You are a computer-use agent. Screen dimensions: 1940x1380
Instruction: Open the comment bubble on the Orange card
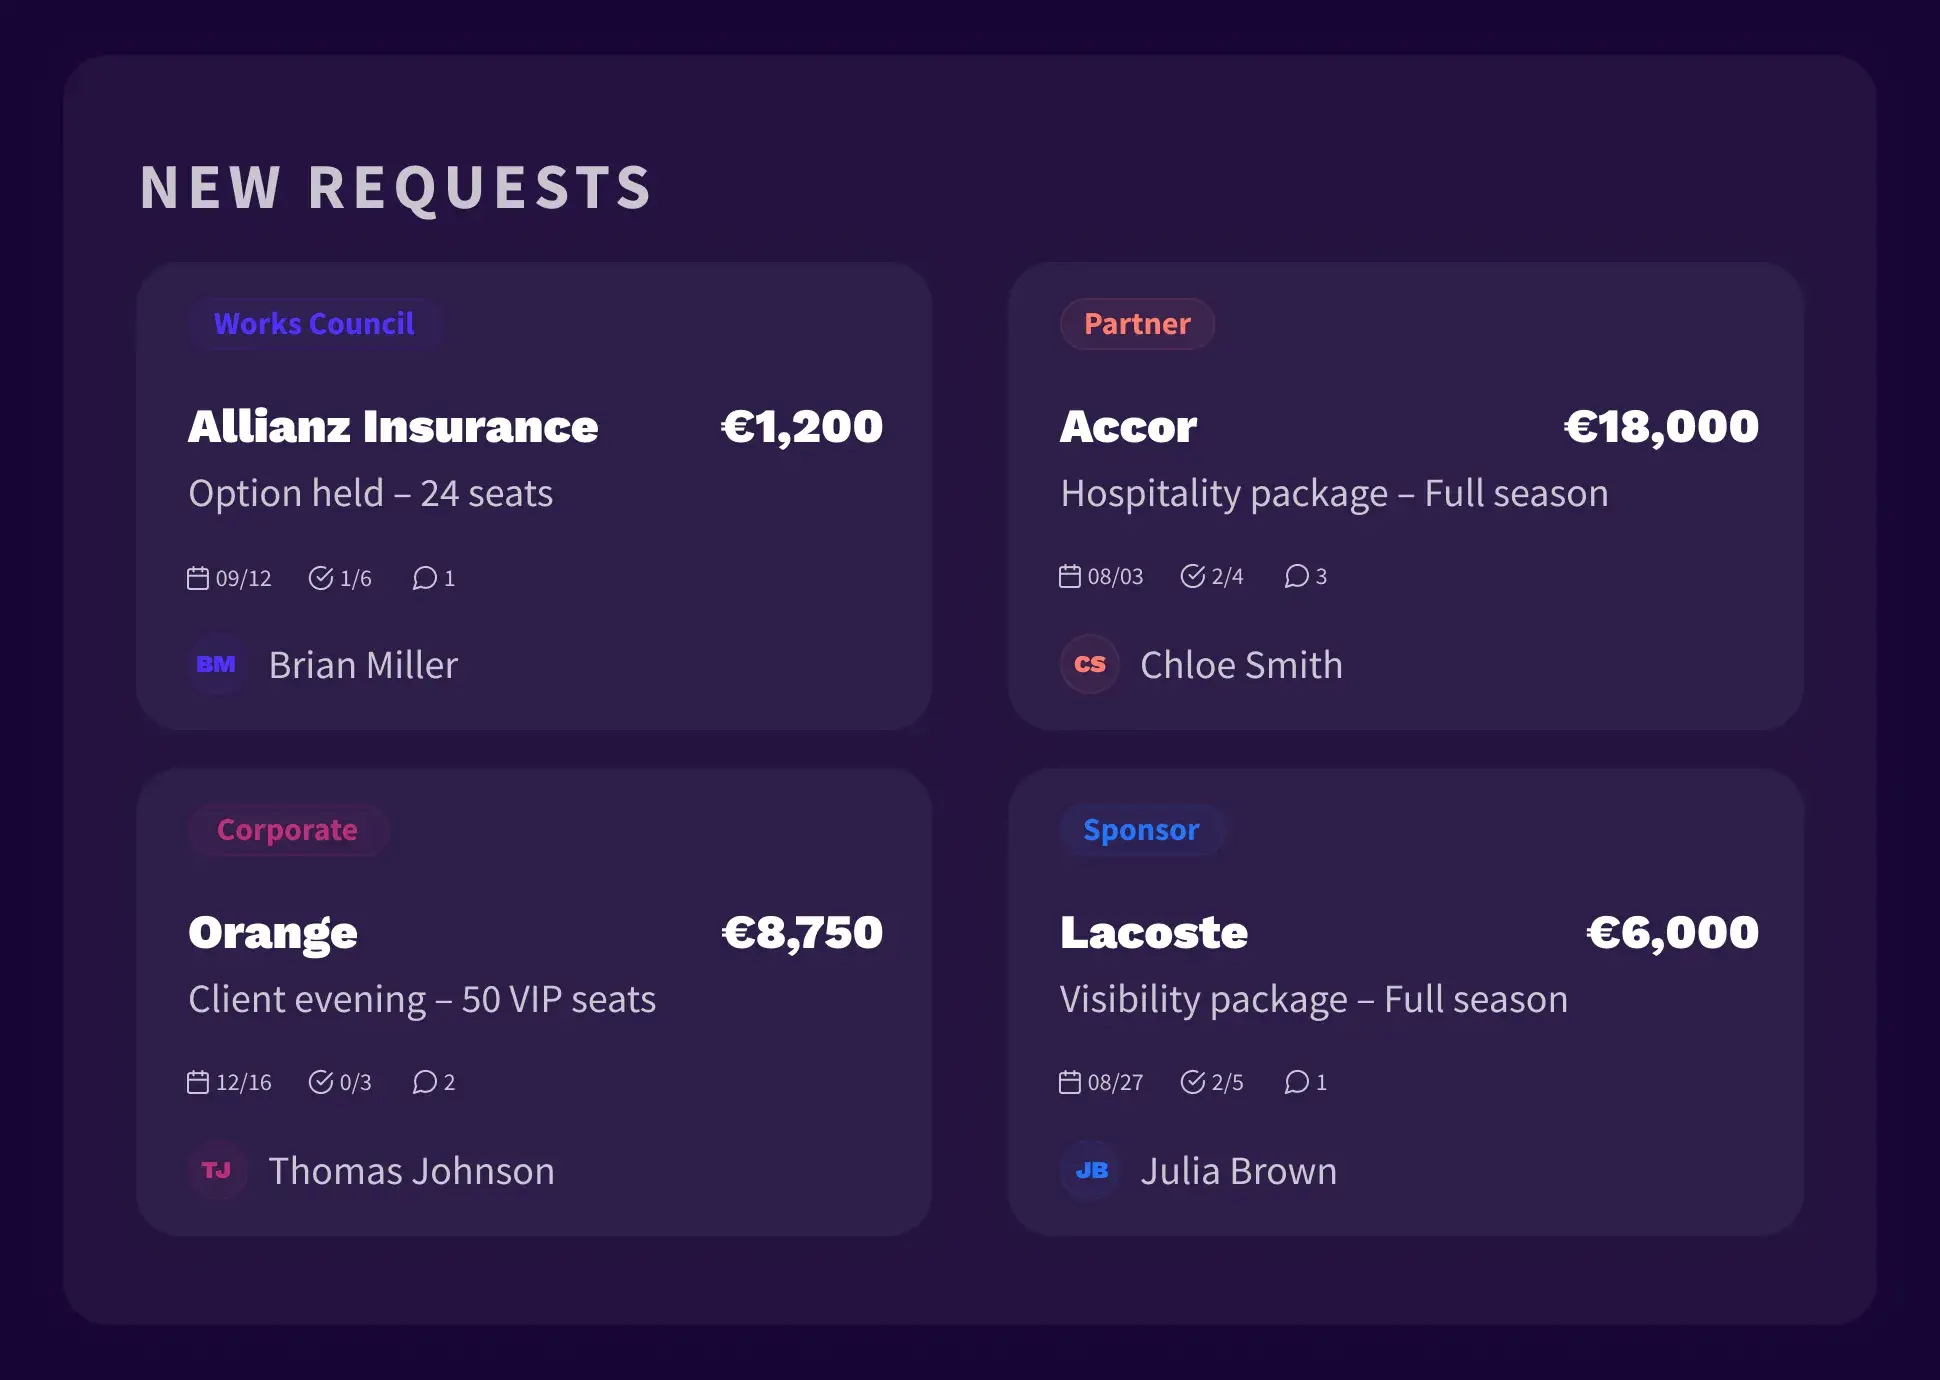tap(425, 1082)
